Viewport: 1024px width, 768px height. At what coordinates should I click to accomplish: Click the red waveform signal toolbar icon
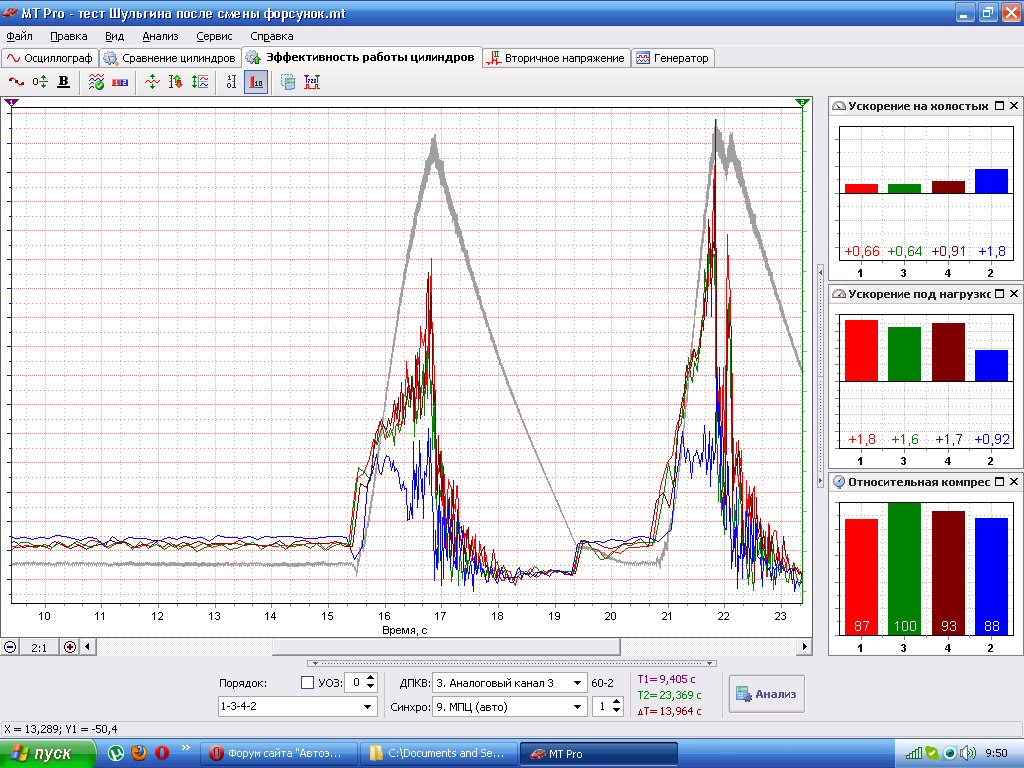click(16, 82)
